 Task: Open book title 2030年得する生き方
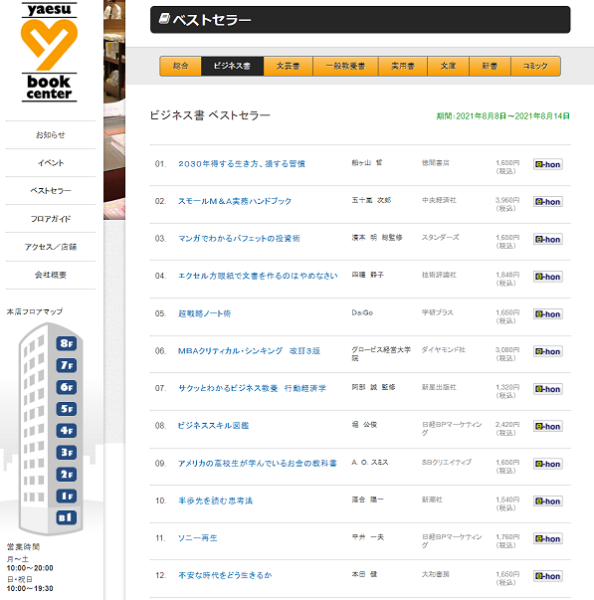coord(242,164)
